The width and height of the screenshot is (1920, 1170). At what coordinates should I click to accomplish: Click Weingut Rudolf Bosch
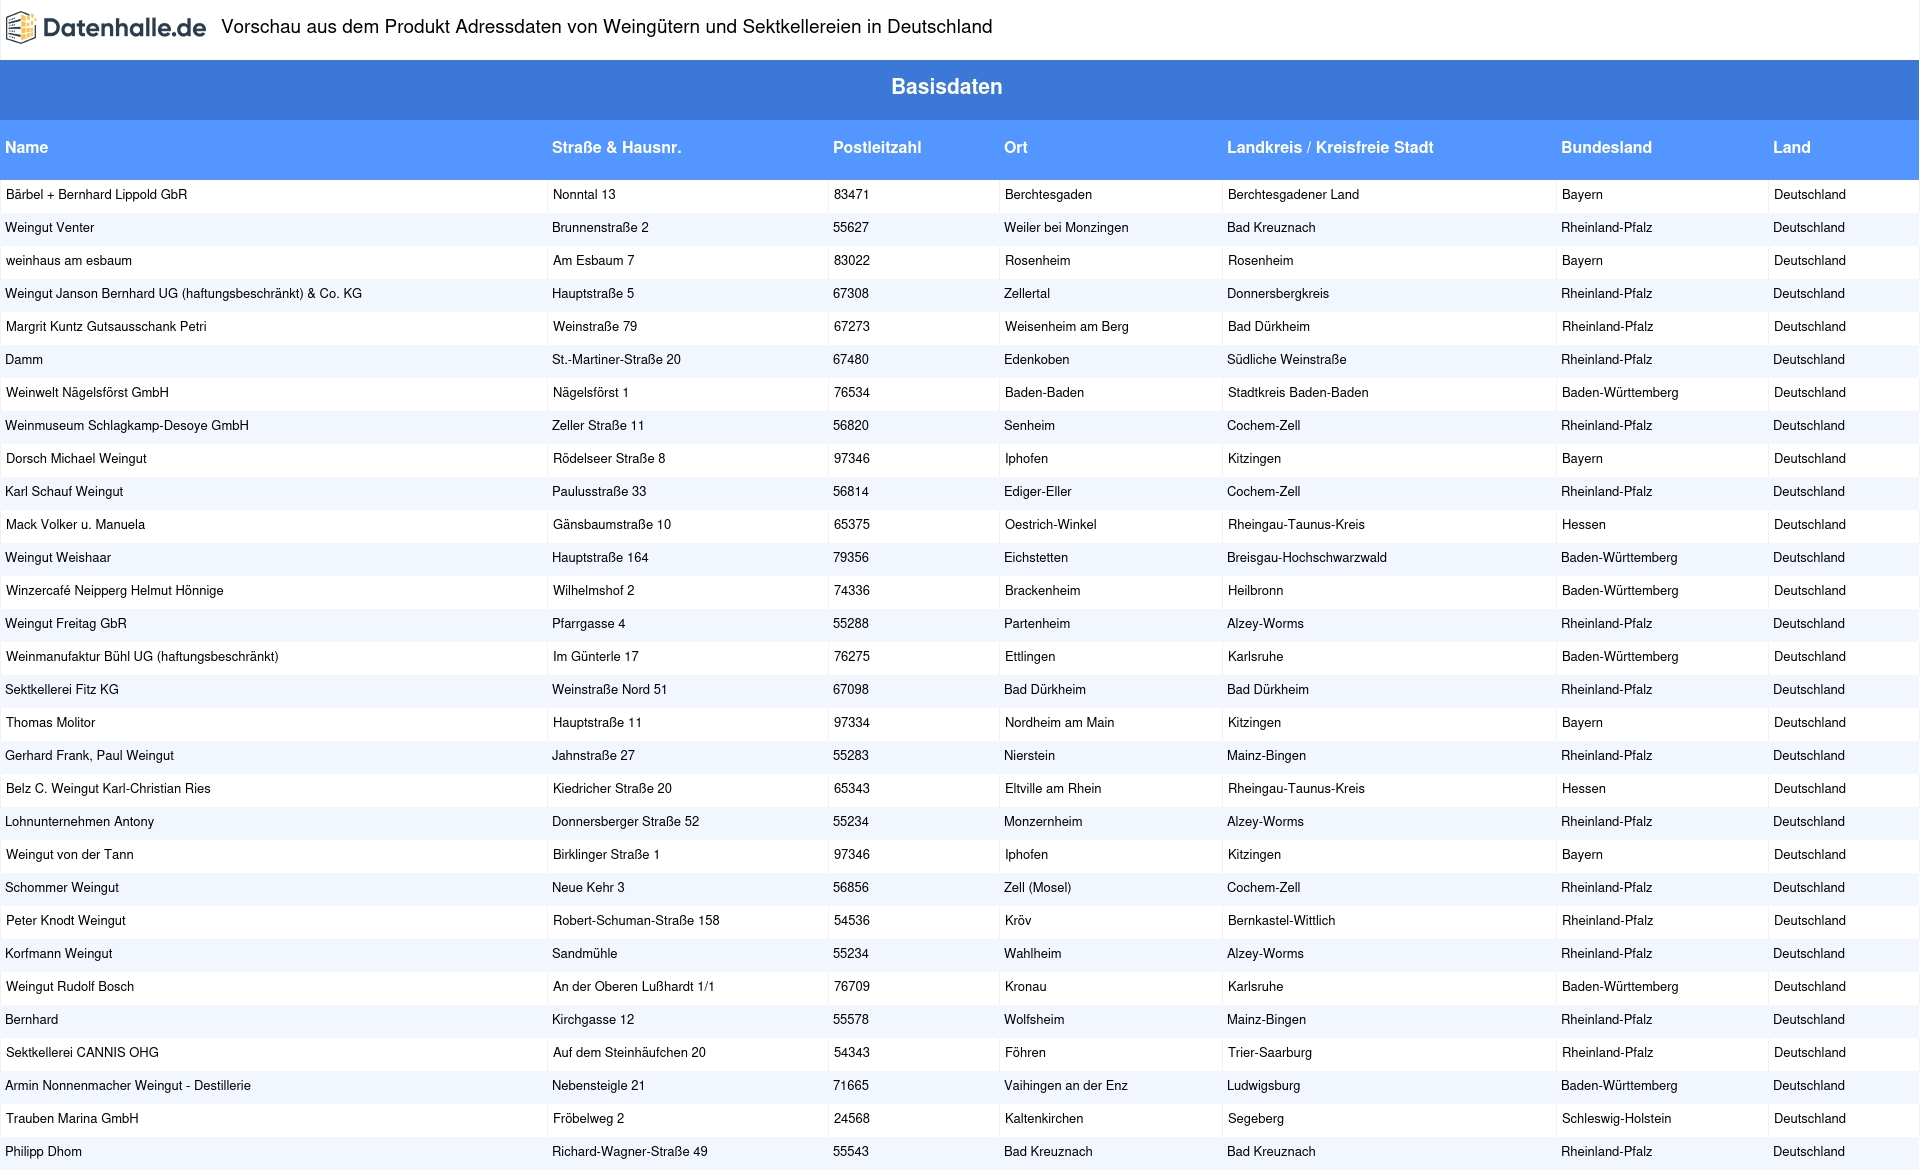point(70,987)
